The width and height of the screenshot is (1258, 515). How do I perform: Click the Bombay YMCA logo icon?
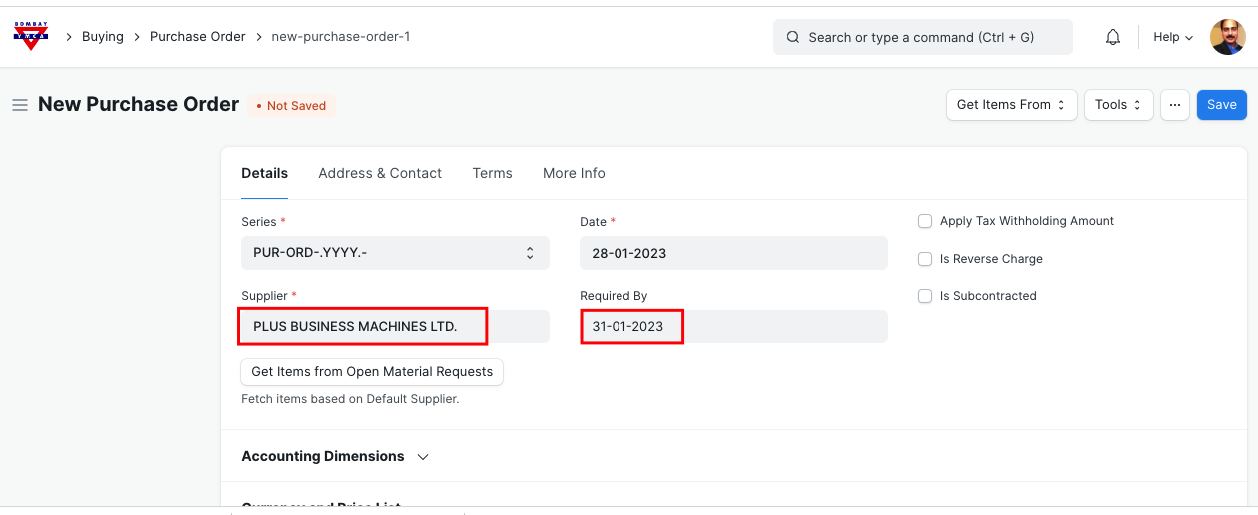pos(31,36)
